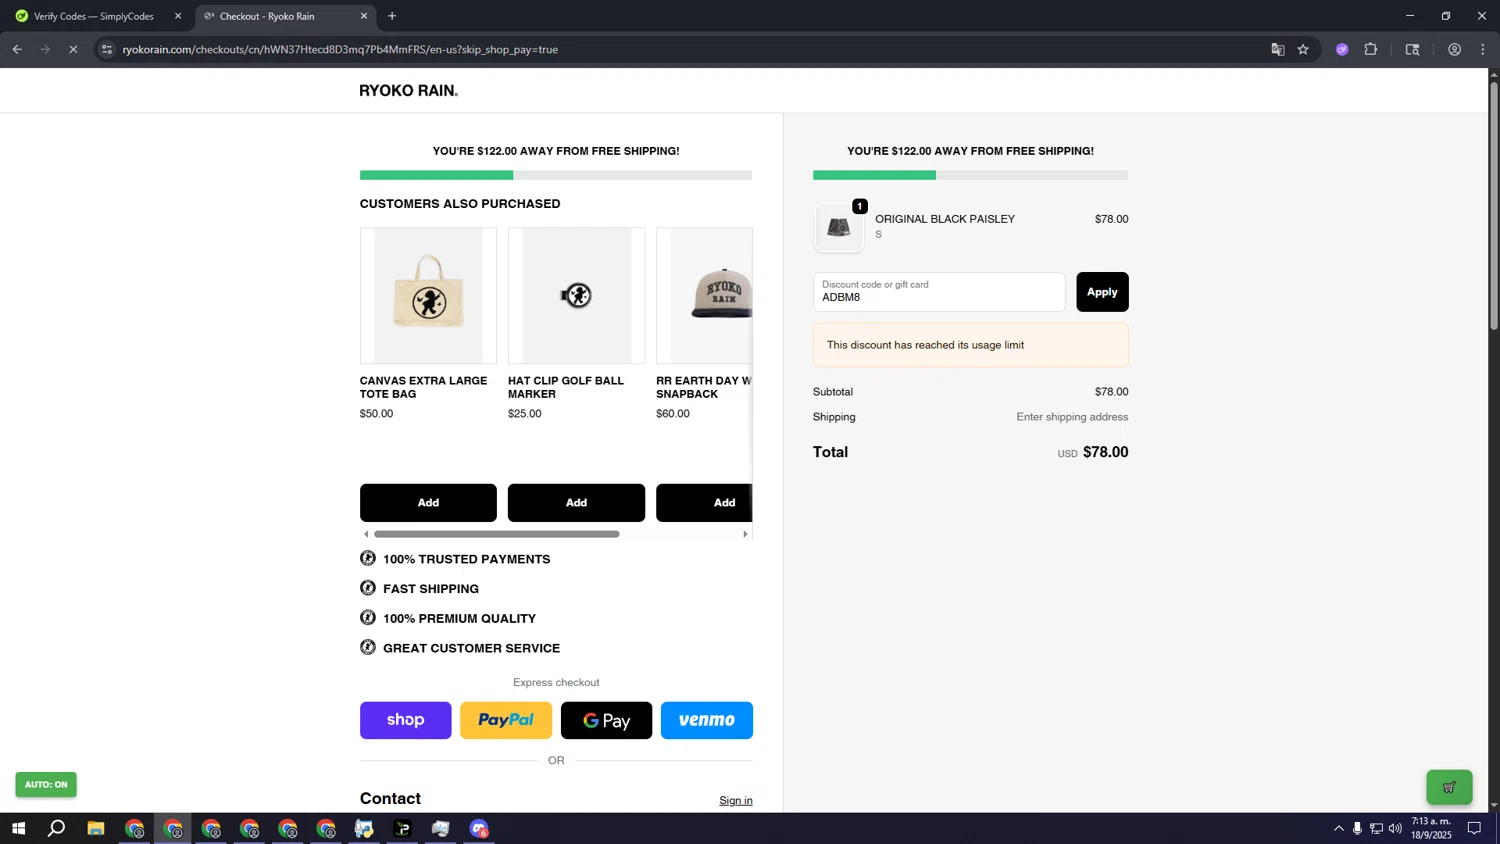
Task: Open Windows taskbar search
Action: pos(57,829)
